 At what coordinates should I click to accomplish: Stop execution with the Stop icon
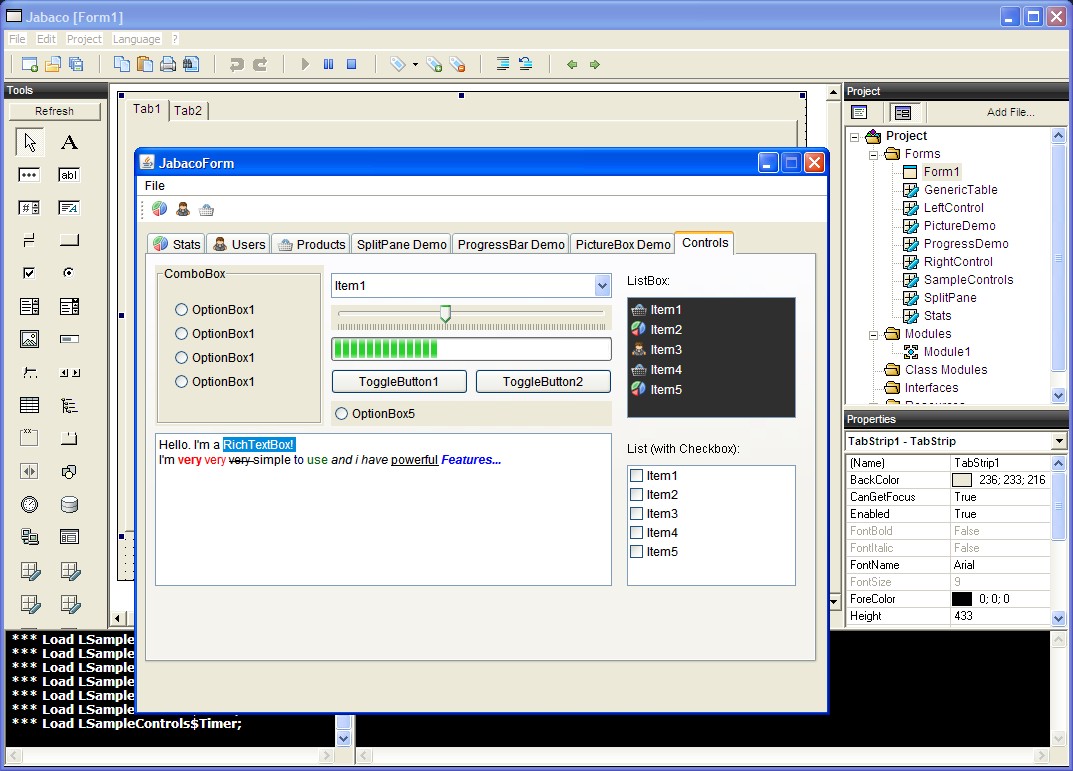pos(352,64)
